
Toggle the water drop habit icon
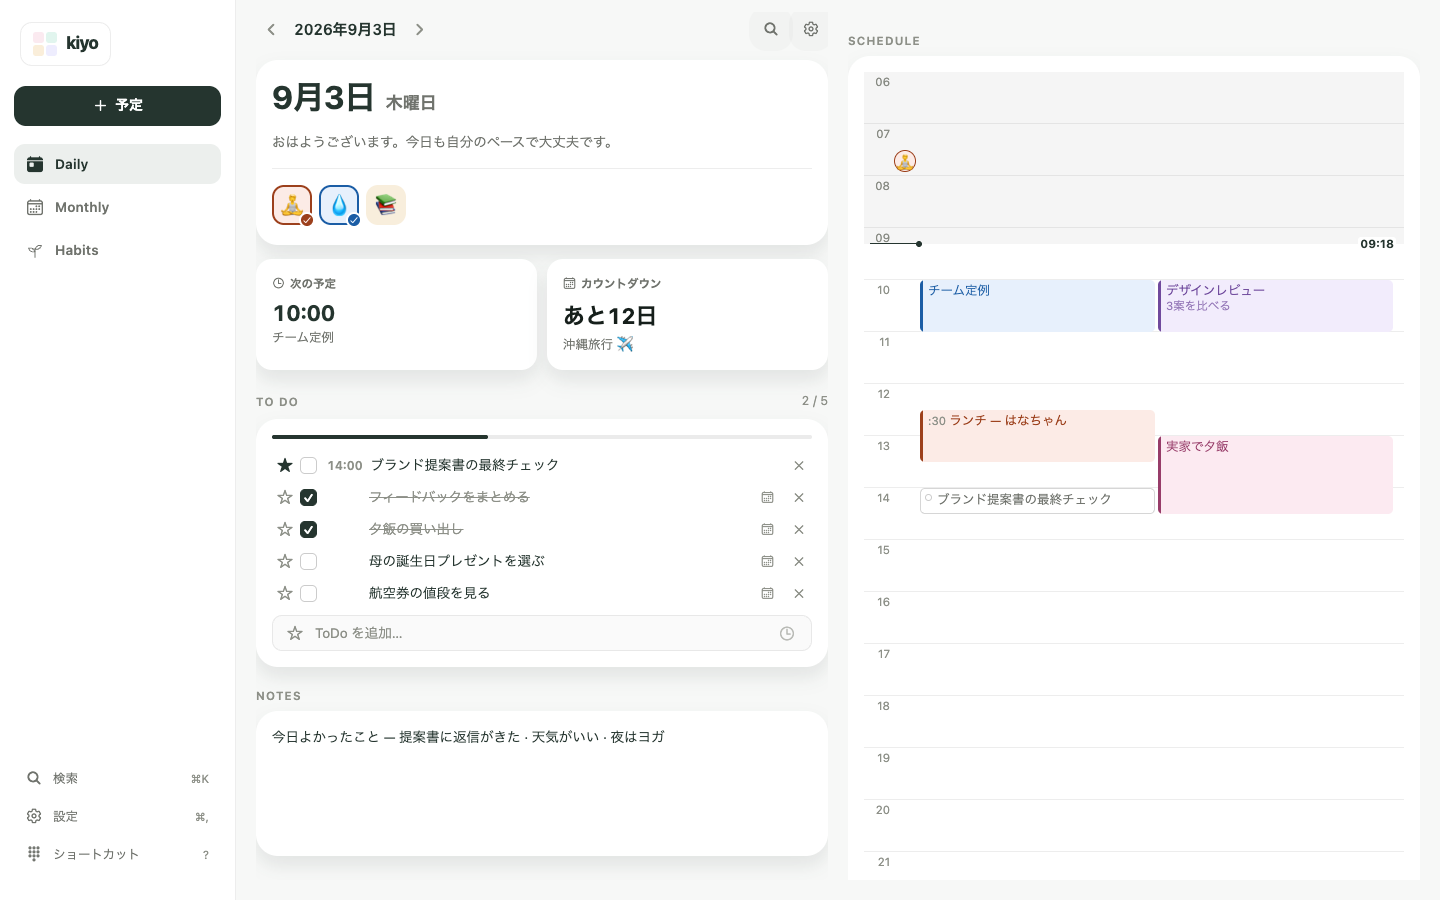click(339, 205)
